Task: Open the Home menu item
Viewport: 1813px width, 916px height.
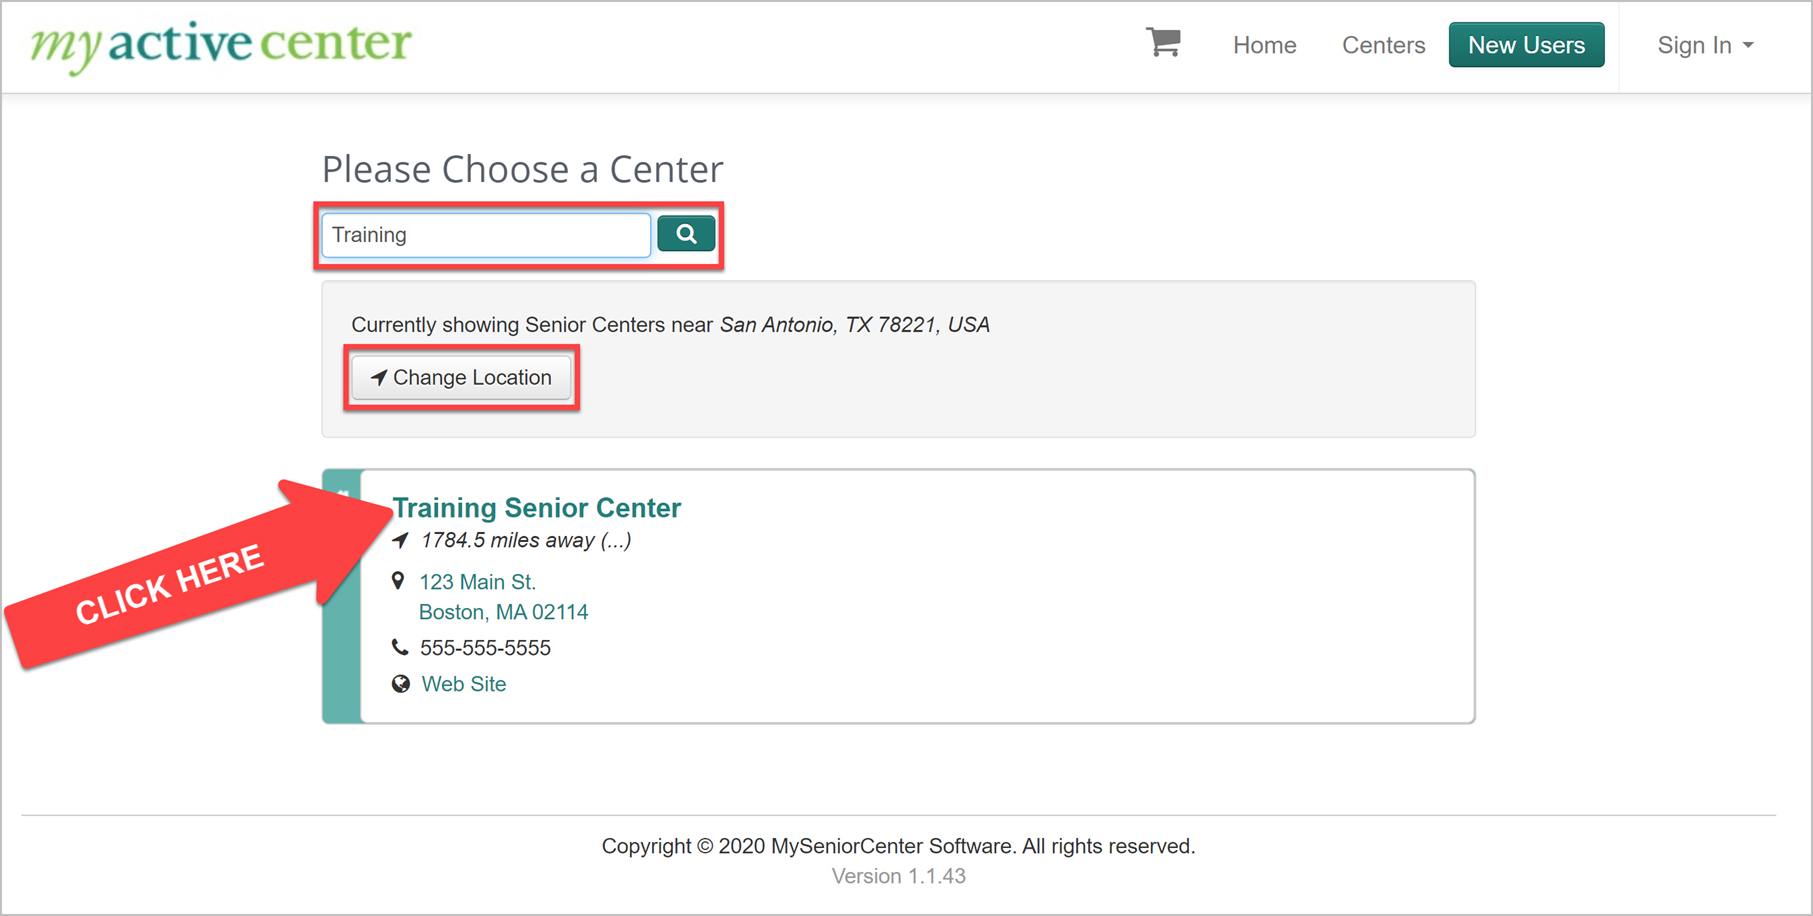Action: [1264, 45]
